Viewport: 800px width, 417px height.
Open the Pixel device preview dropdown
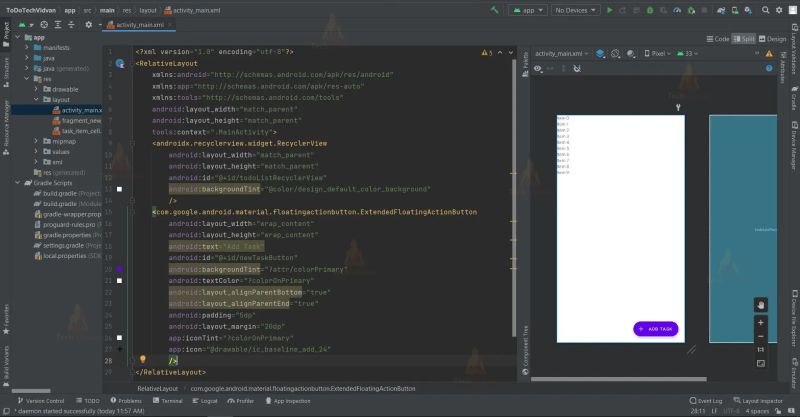click(657, 54)
